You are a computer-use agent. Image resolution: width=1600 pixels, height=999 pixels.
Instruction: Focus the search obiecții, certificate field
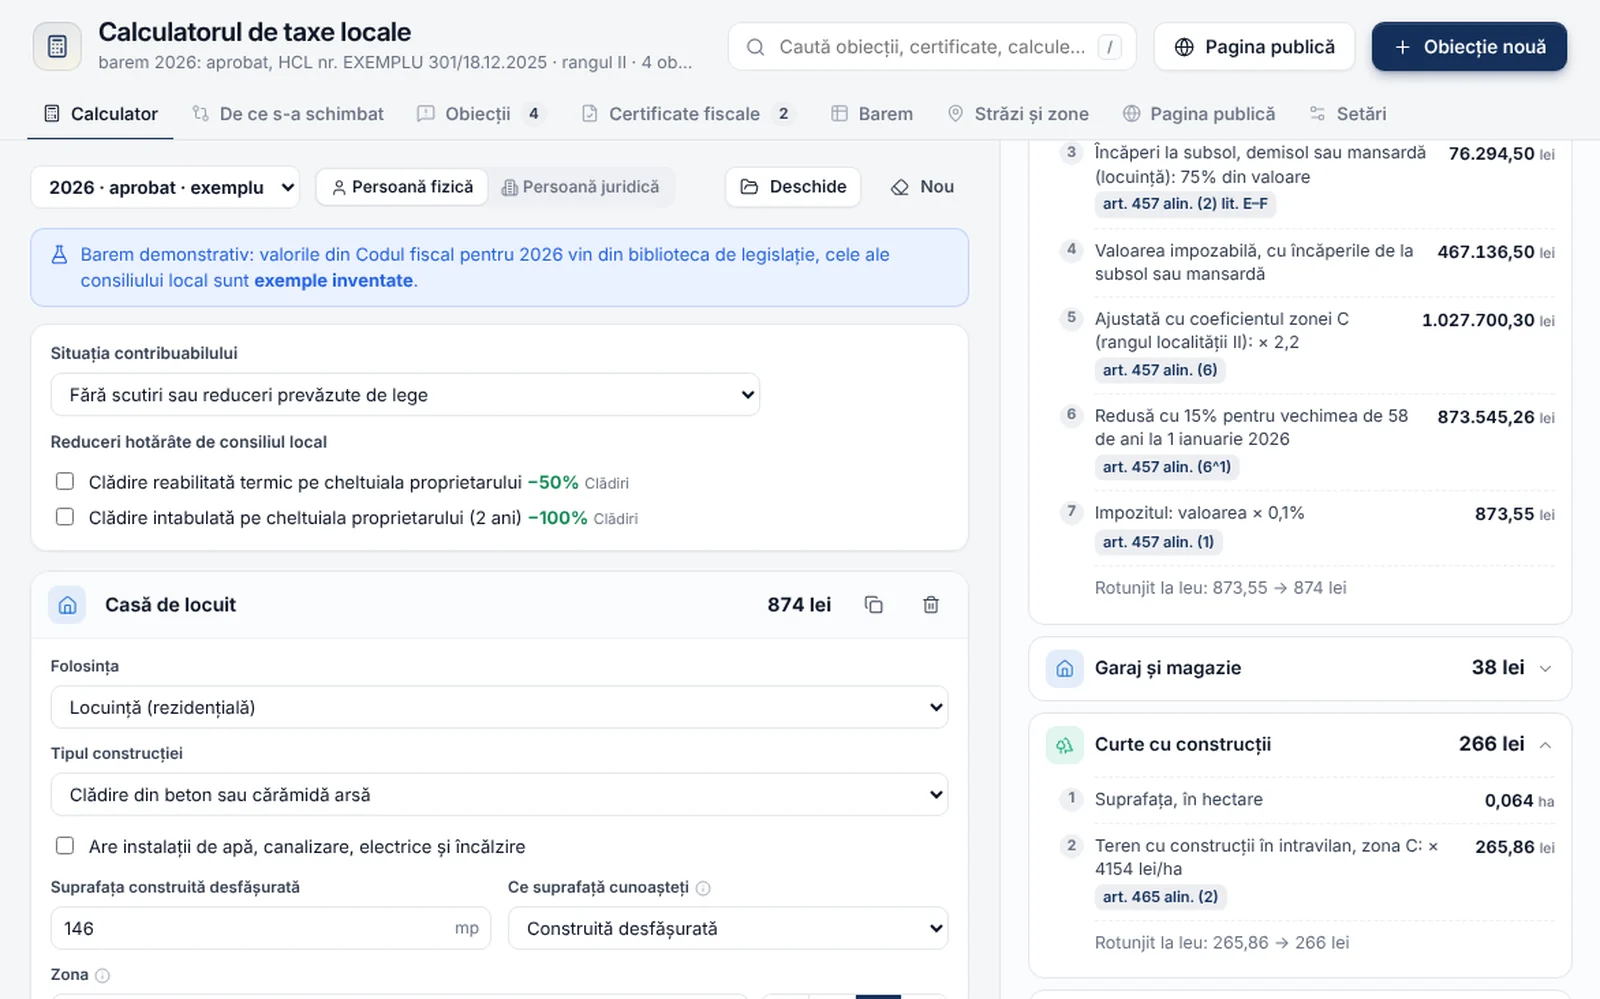click(x=932, y=47)
